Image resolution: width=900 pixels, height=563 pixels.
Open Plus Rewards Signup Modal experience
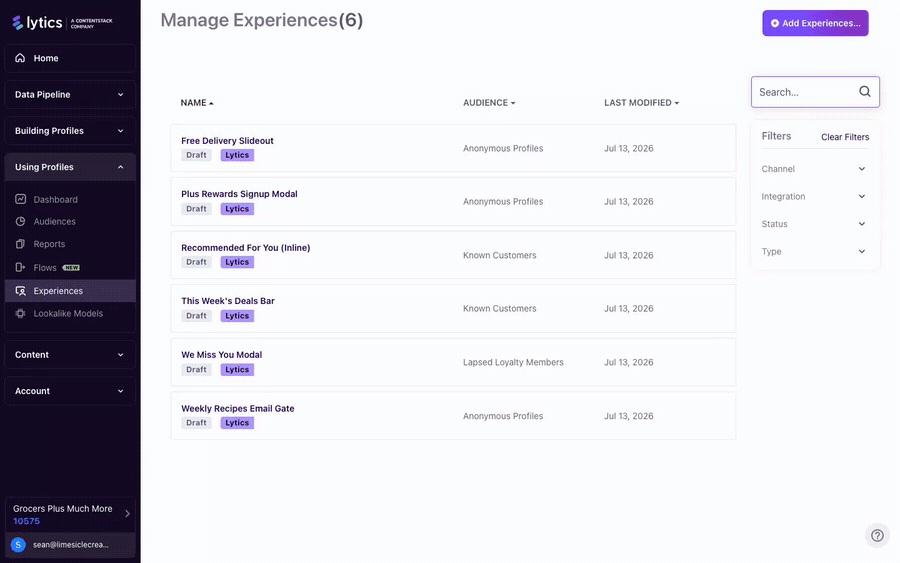pos(239,194)
